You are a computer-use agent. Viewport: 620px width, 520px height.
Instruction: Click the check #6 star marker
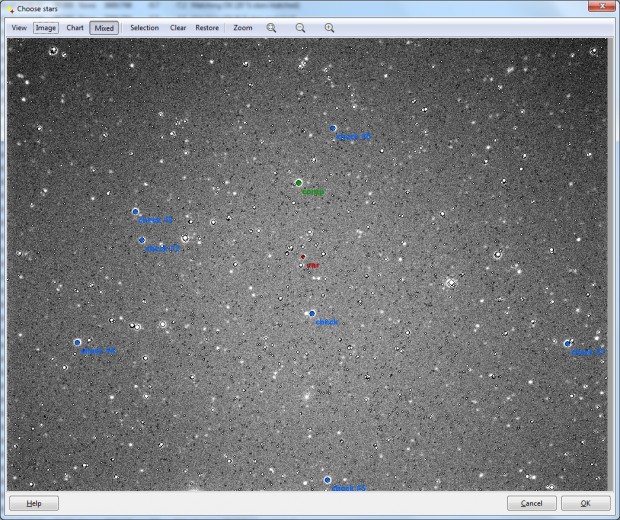pyautogui.click(x=333, y=128)
